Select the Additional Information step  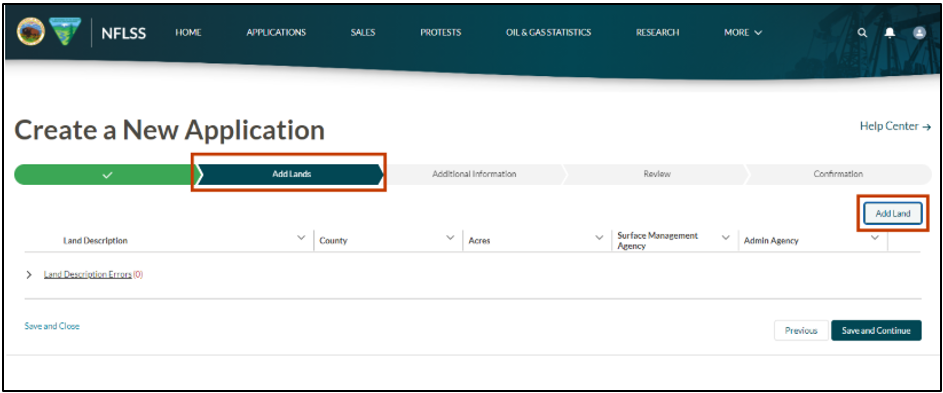click(x=474, y=174)
